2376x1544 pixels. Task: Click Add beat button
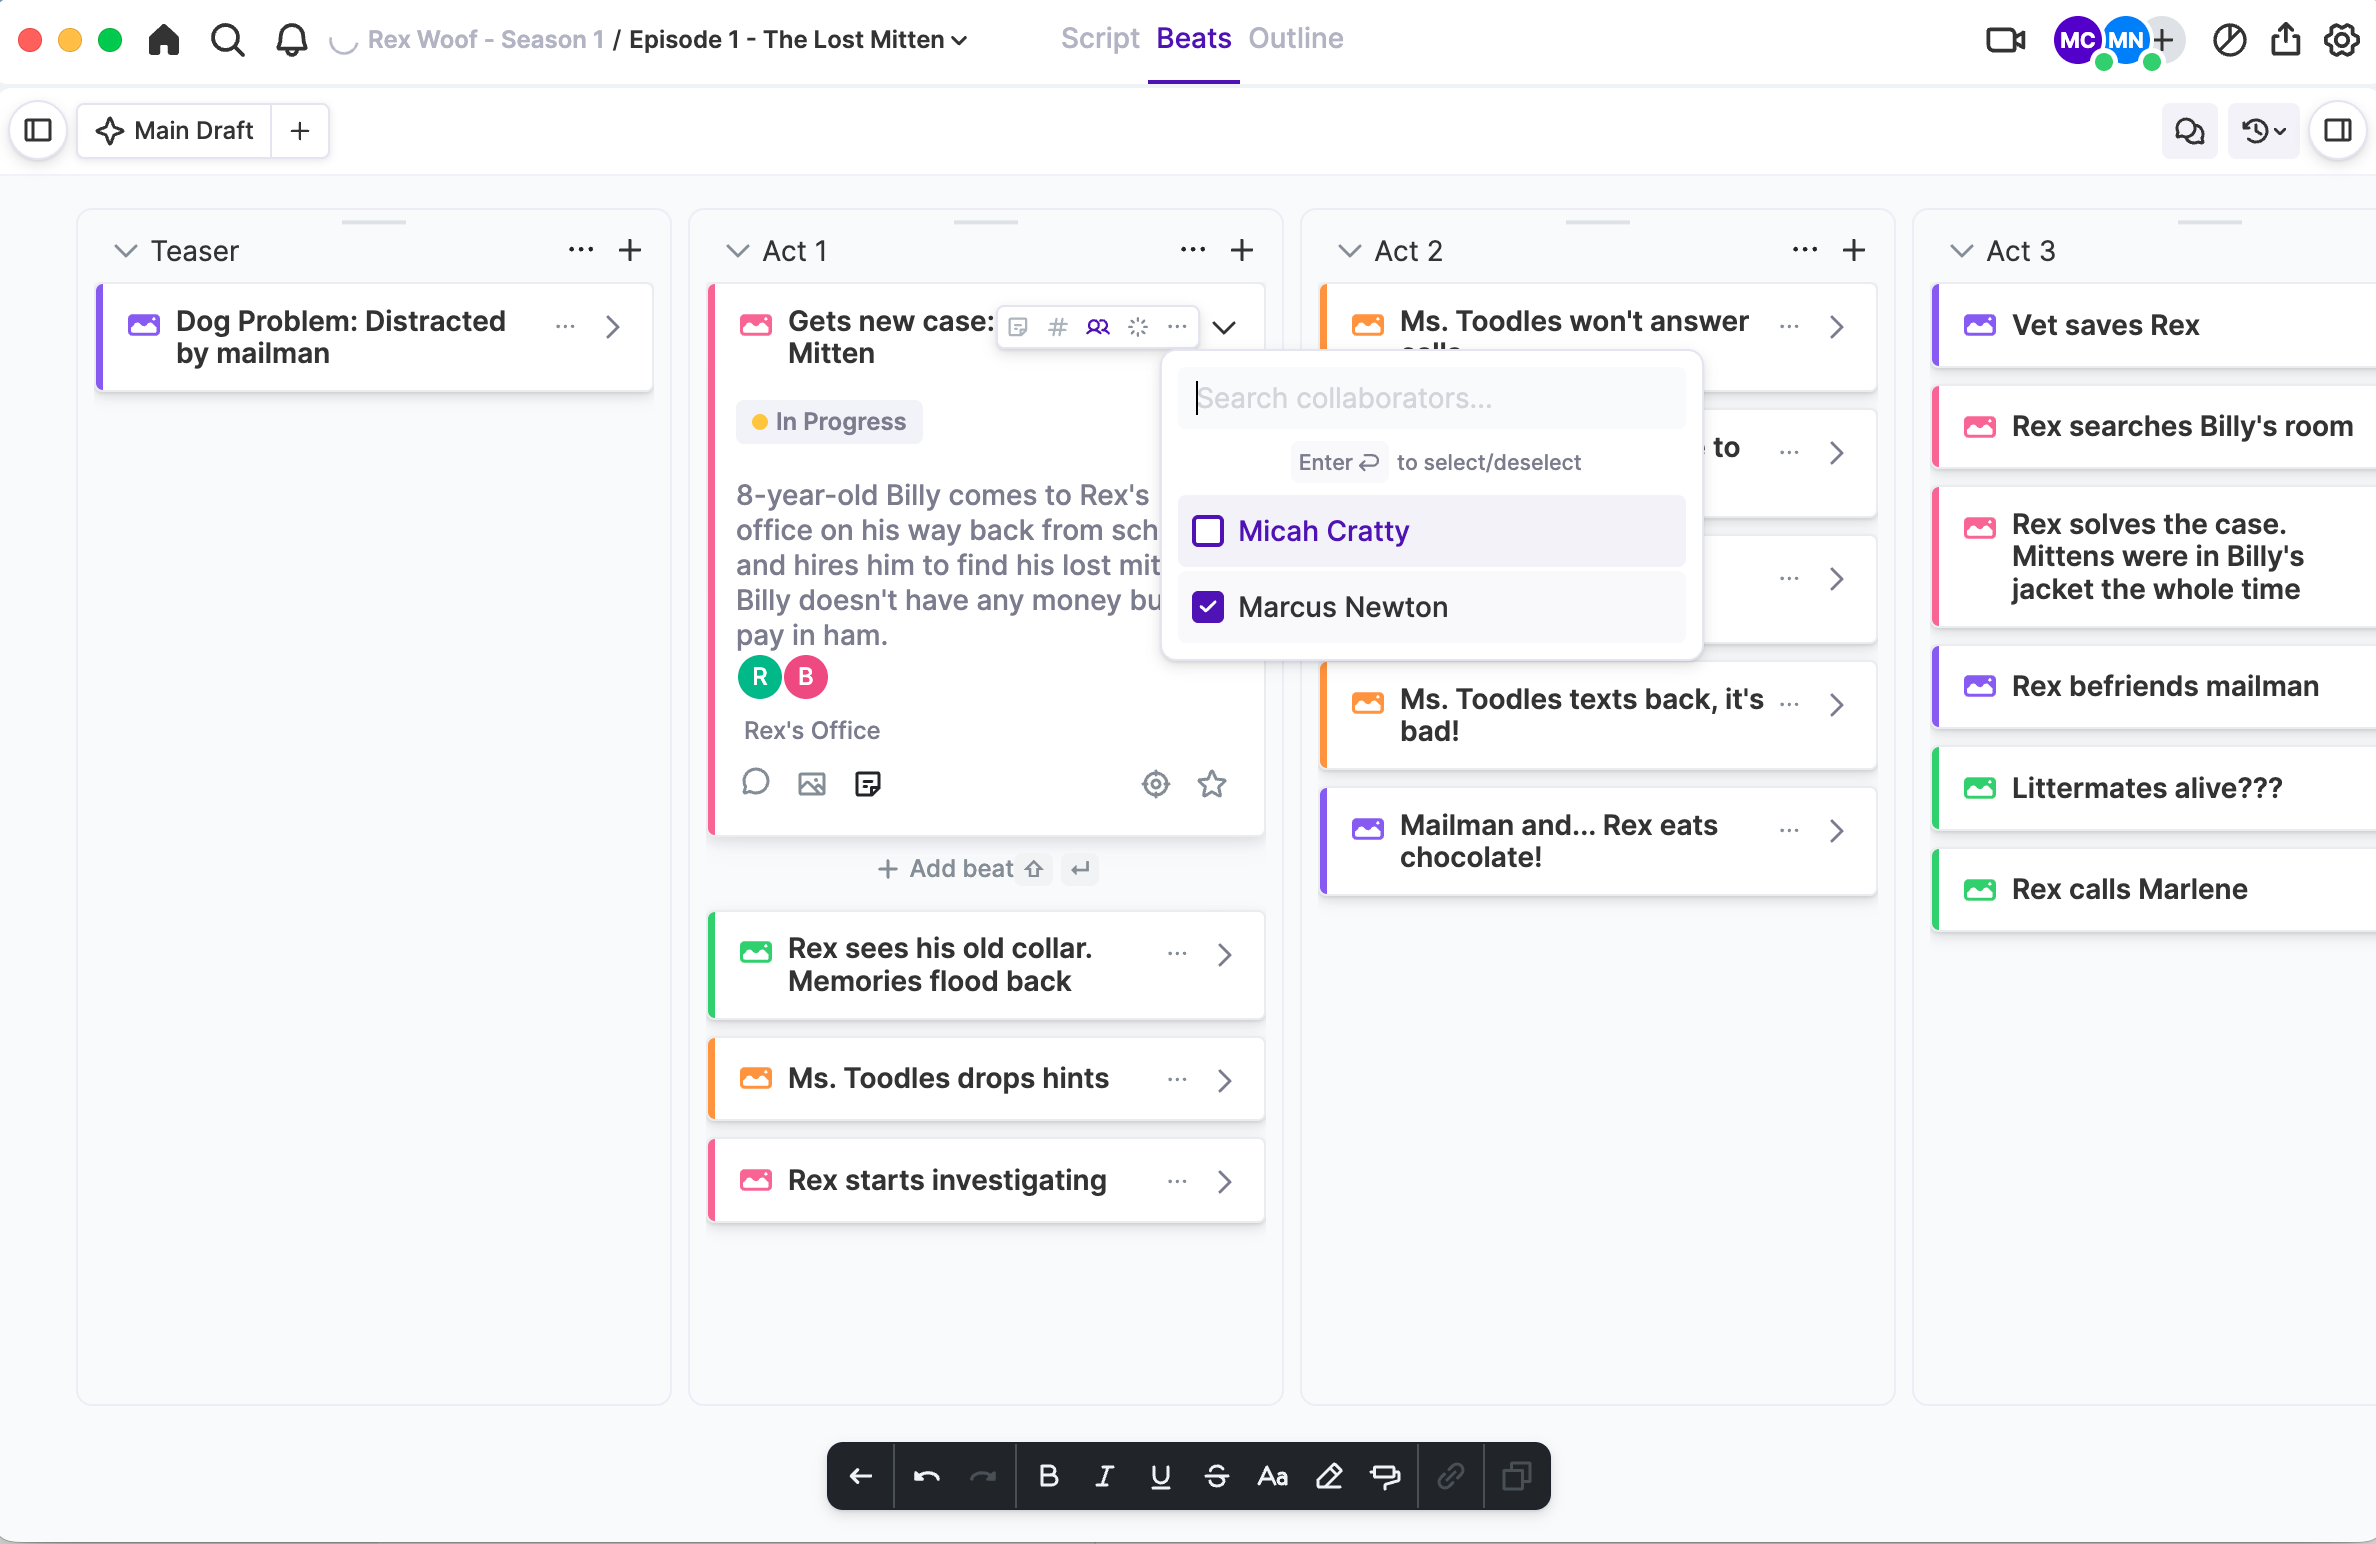946,869
